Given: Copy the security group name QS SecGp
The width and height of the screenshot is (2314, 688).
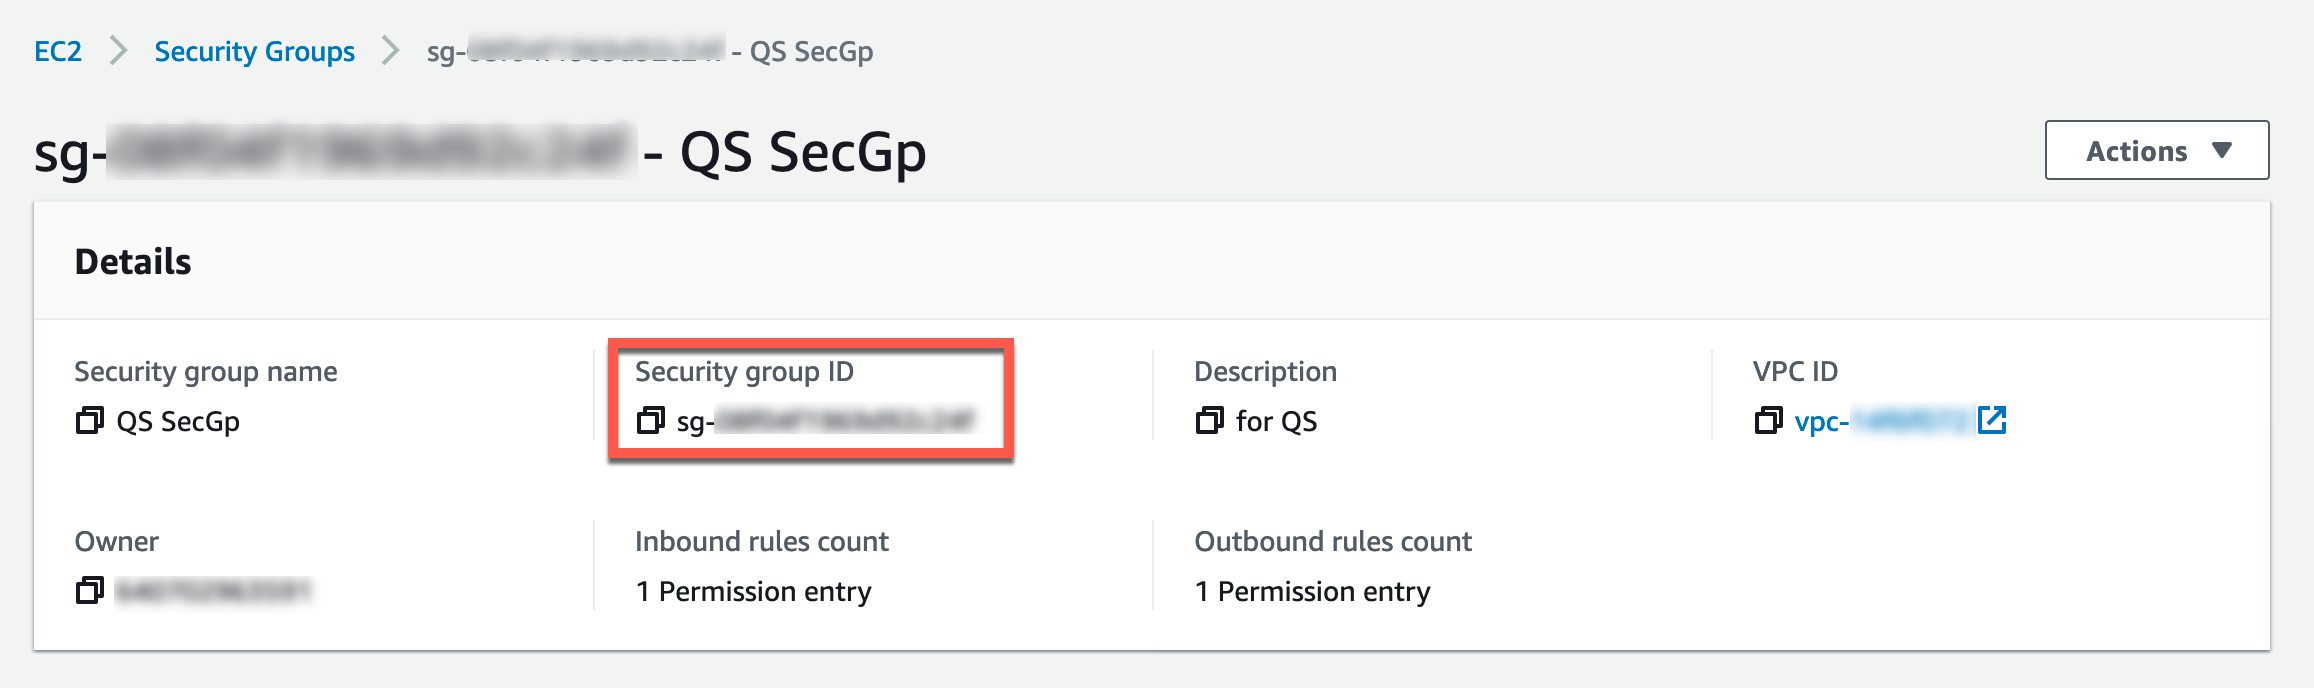Looking at the screenshot, I should 90,421.
